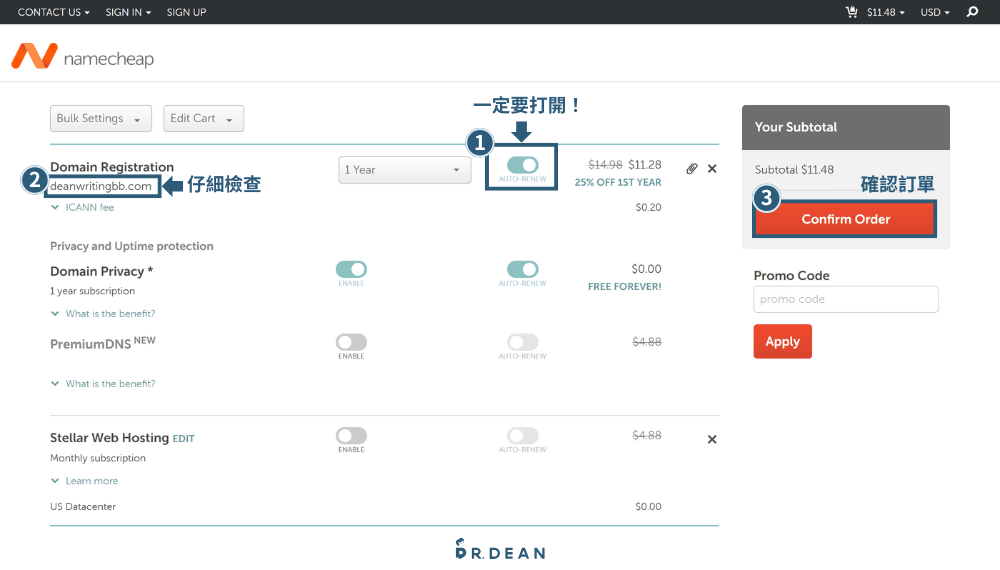1000x570 pixels.
Task: Enable the Stellar Web Hosting switch
Action: pos(351,435)
